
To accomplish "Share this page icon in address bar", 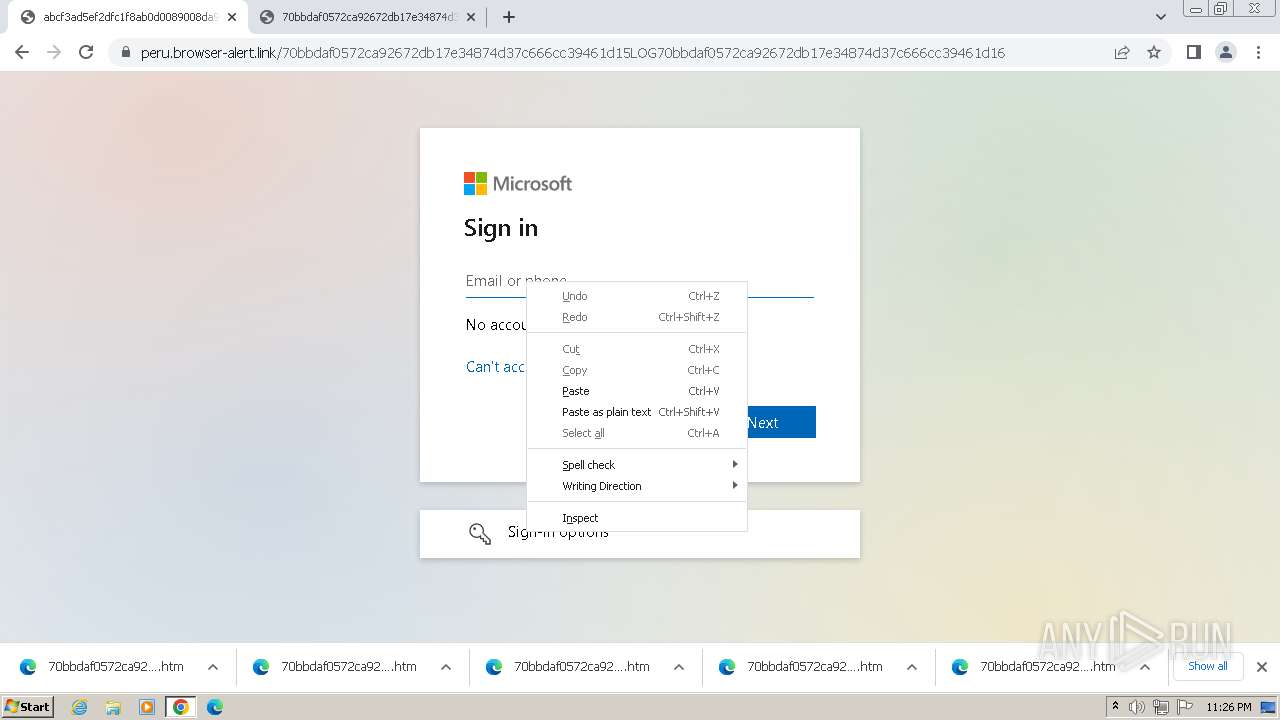I will [1122, 53].
